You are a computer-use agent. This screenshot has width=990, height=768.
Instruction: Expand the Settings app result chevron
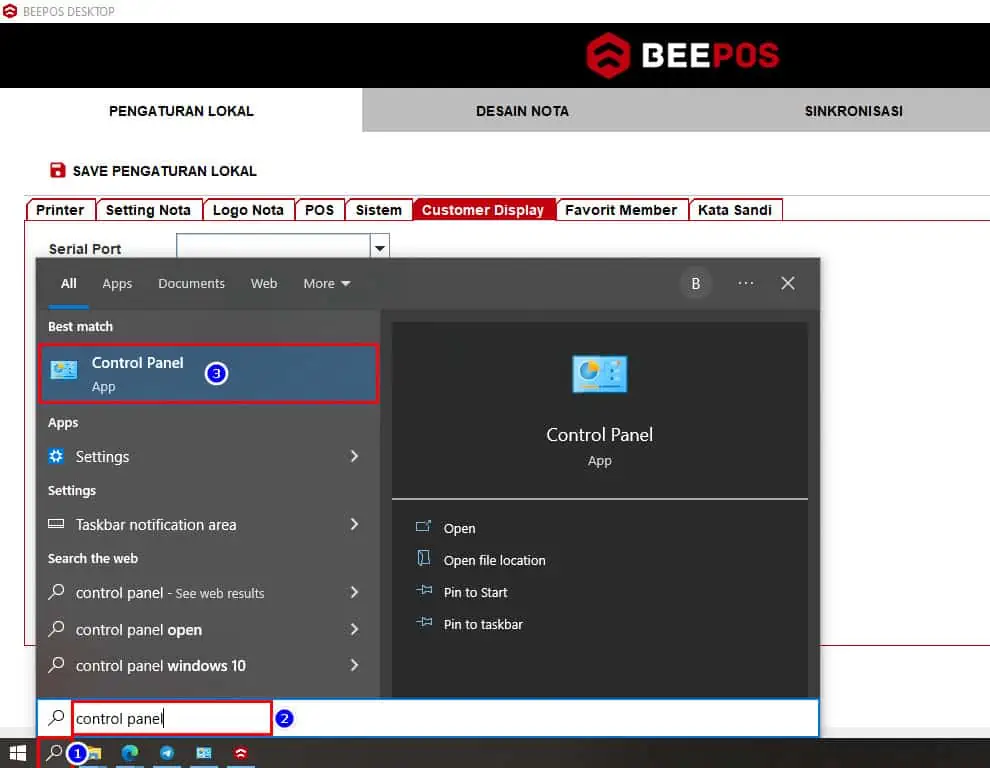(354, 456)
